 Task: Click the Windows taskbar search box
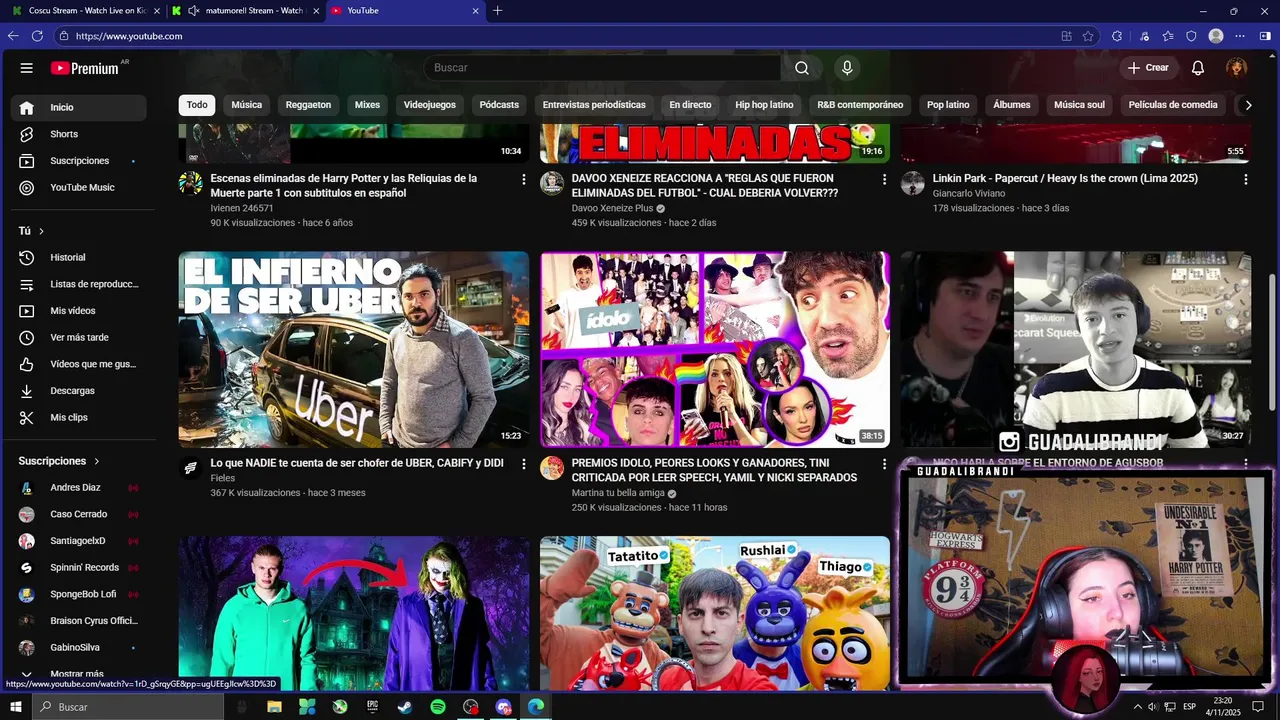click(x=129, y=707)
